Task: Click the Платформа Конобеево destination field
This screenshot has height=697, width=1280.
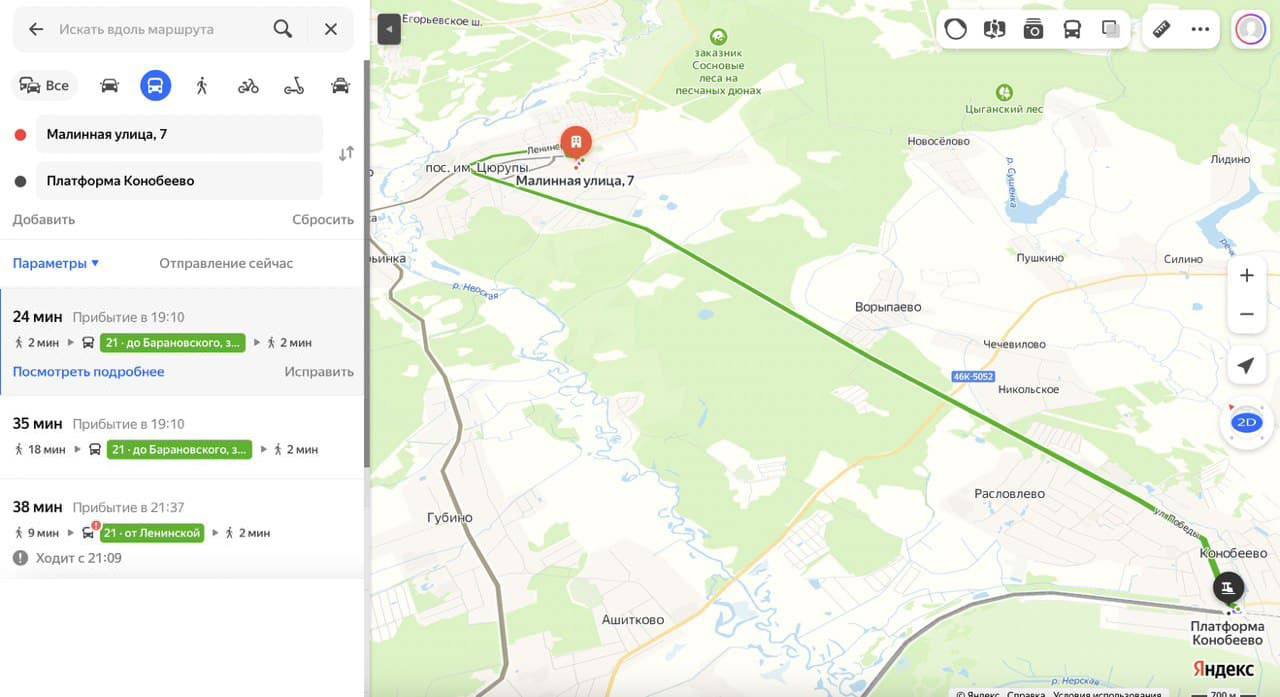Action: click(179, 181)
